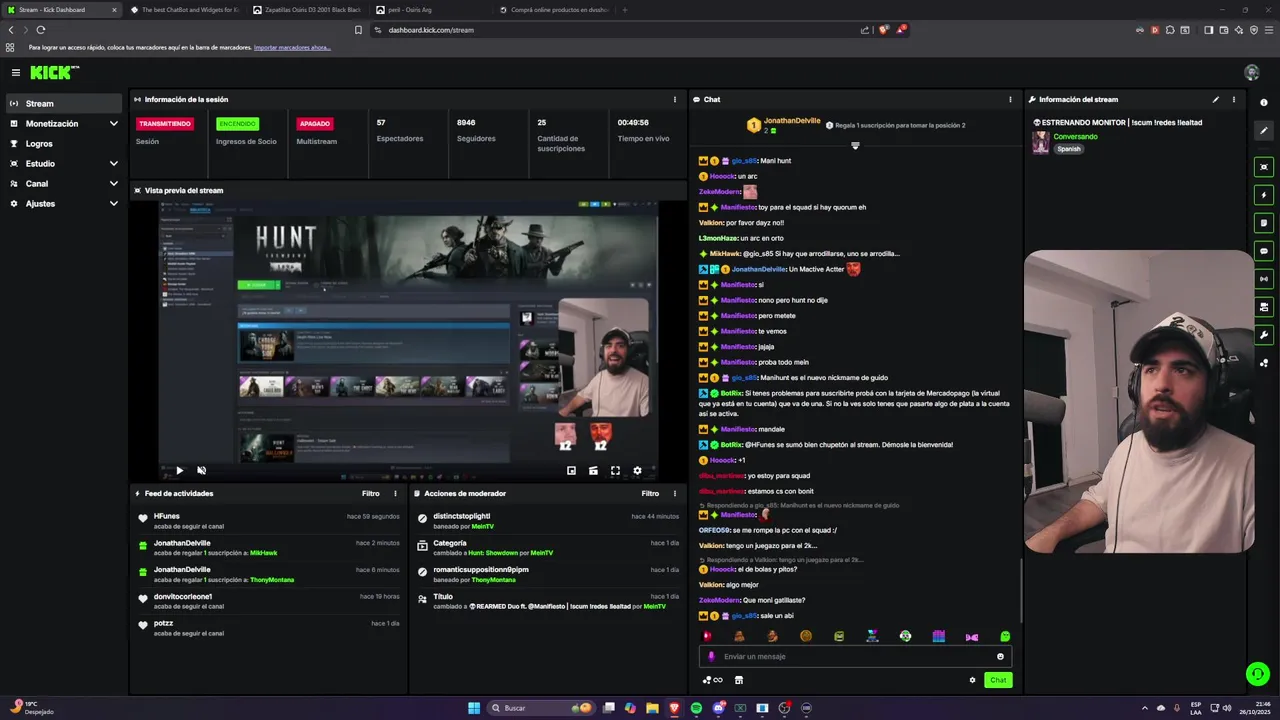Image resolution: width=1280 pixels, height=720 pixels.
Task: Toggle the camera widget in right toolbar
Action: point(1264,307)
